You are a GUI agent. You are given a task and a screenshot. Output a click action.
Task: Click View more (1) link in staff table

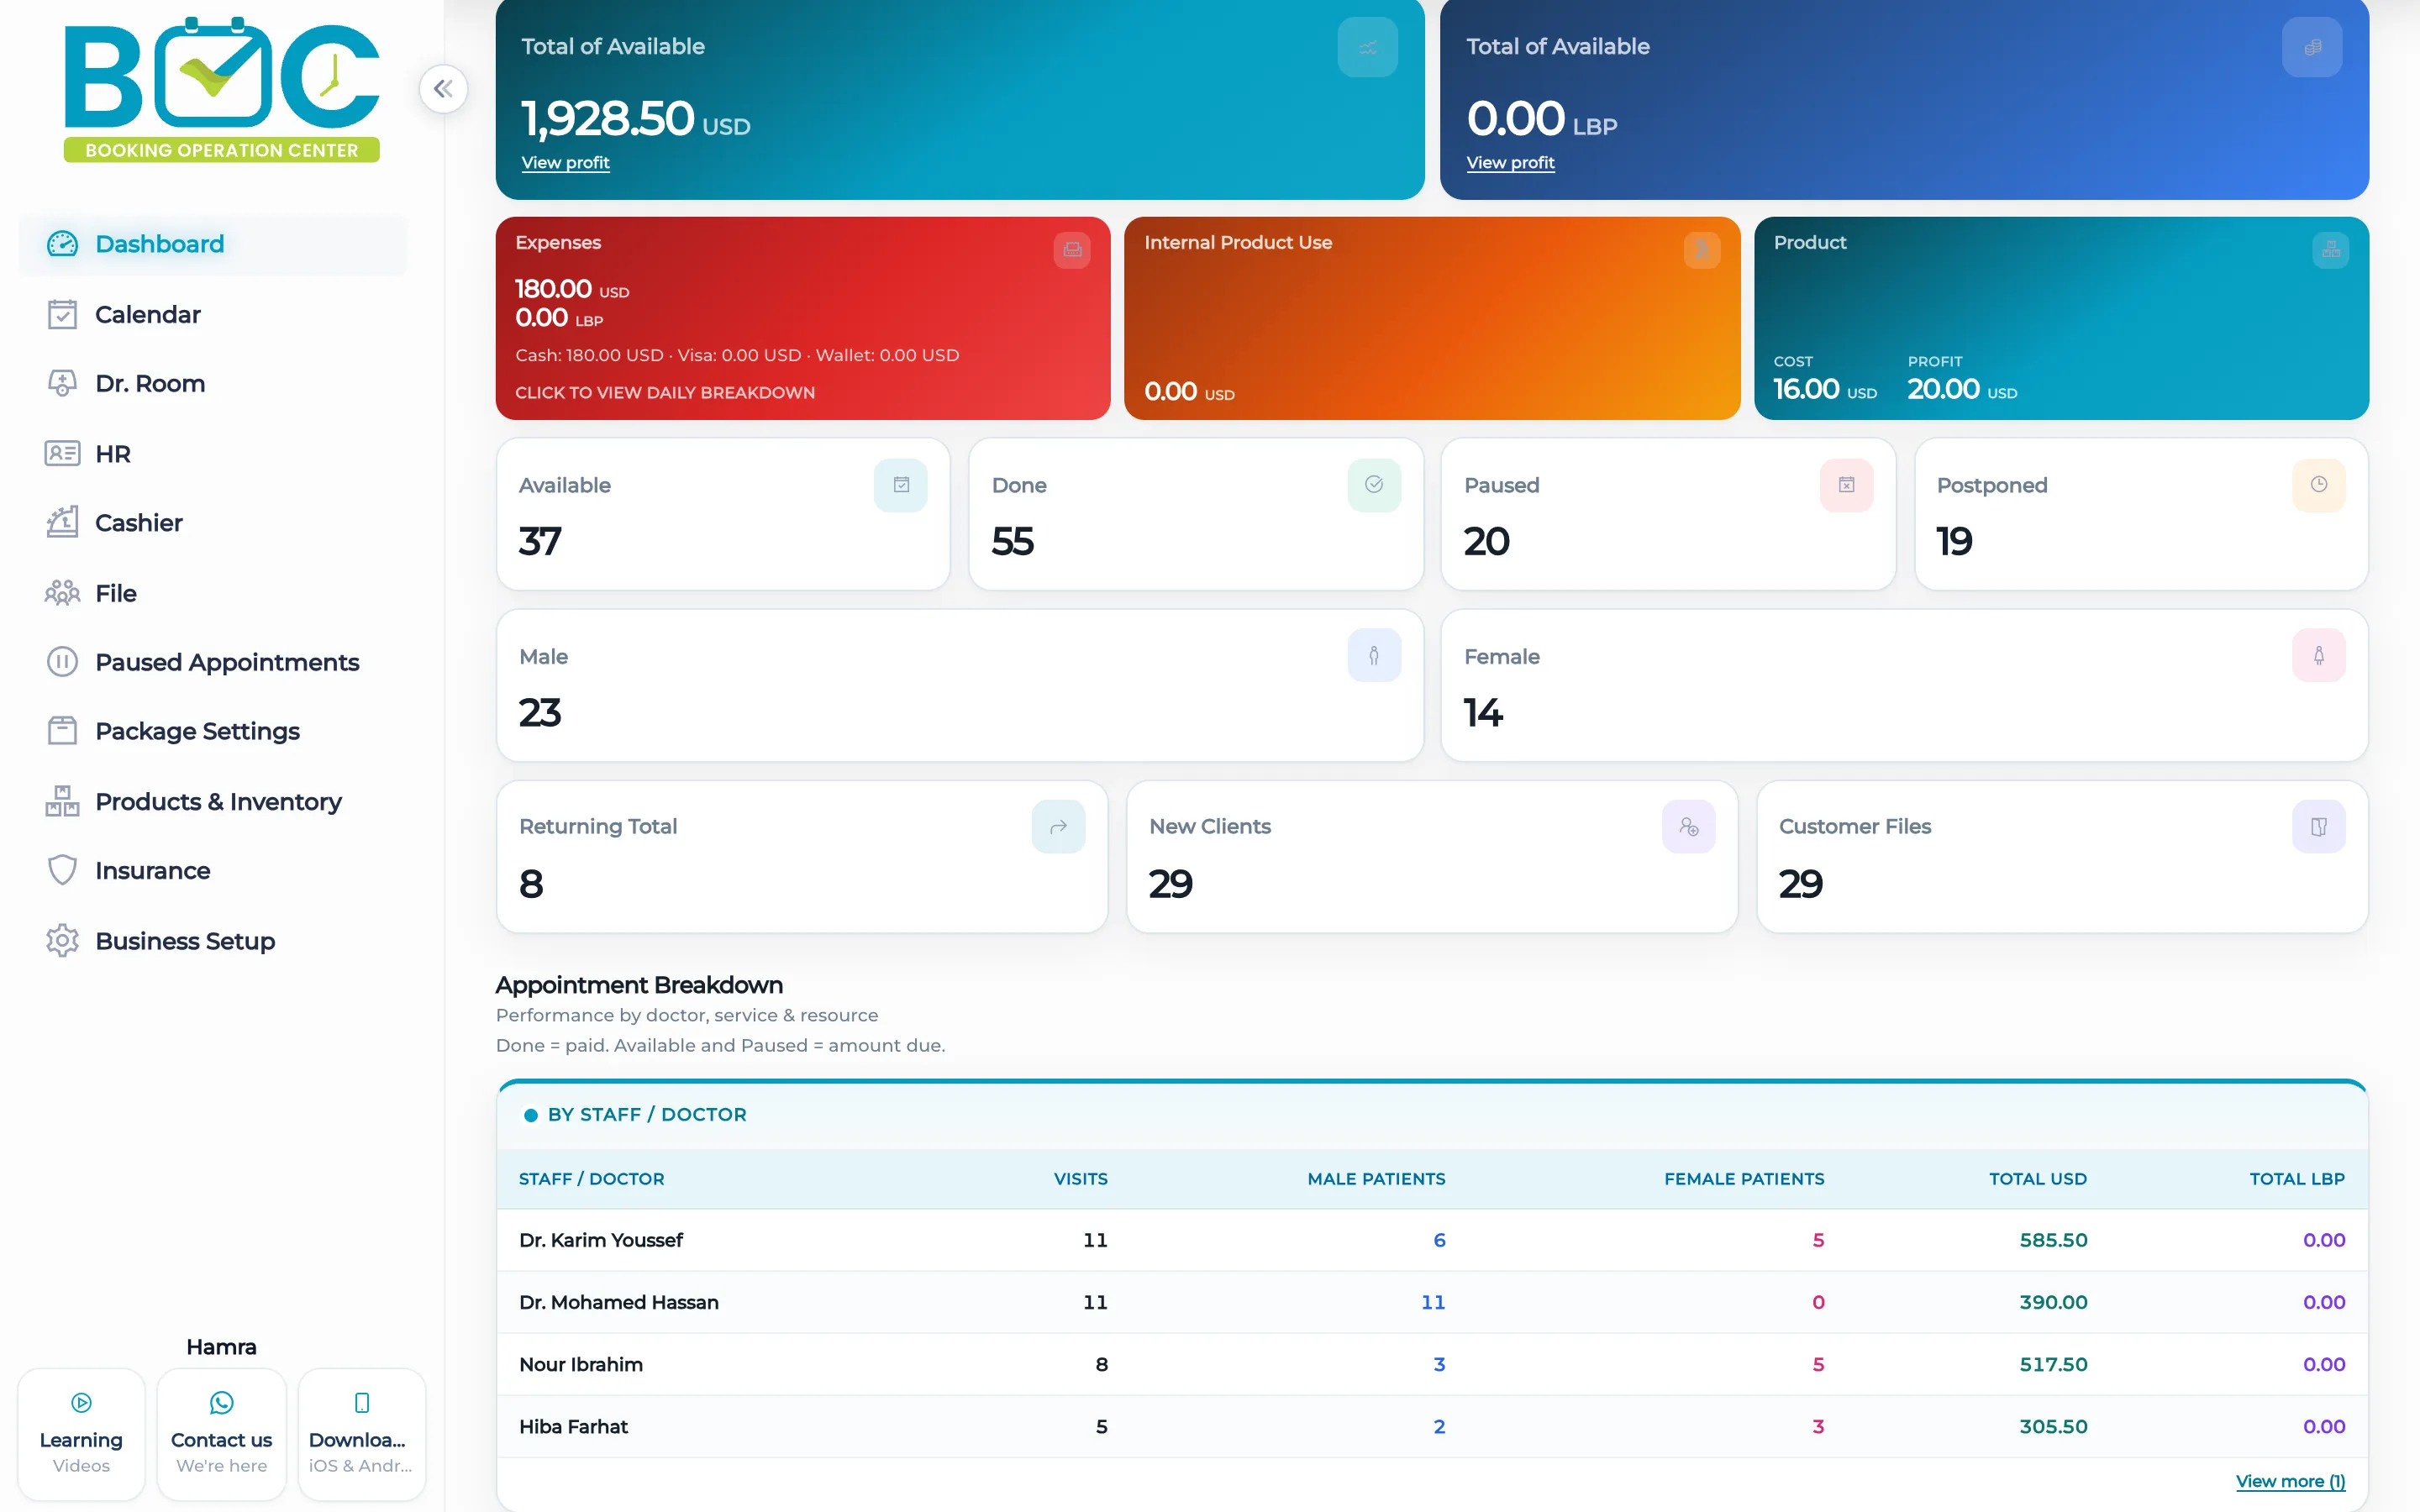pos(2290,1481)
